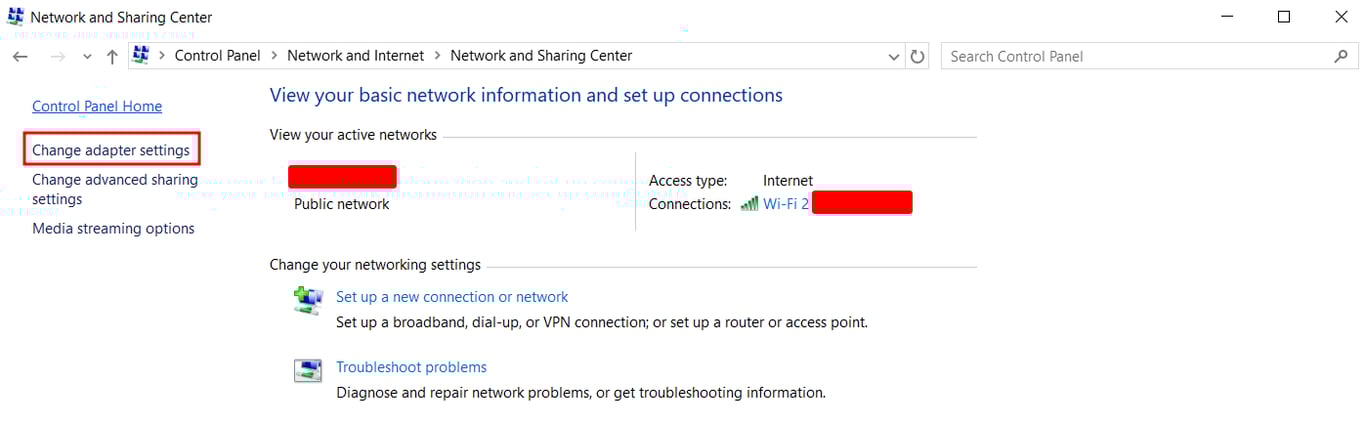Image resolution: width=1366 pixels, height=424 pixels.
Task: Open Change advanced sharing settings
Action: coord(114,189)
